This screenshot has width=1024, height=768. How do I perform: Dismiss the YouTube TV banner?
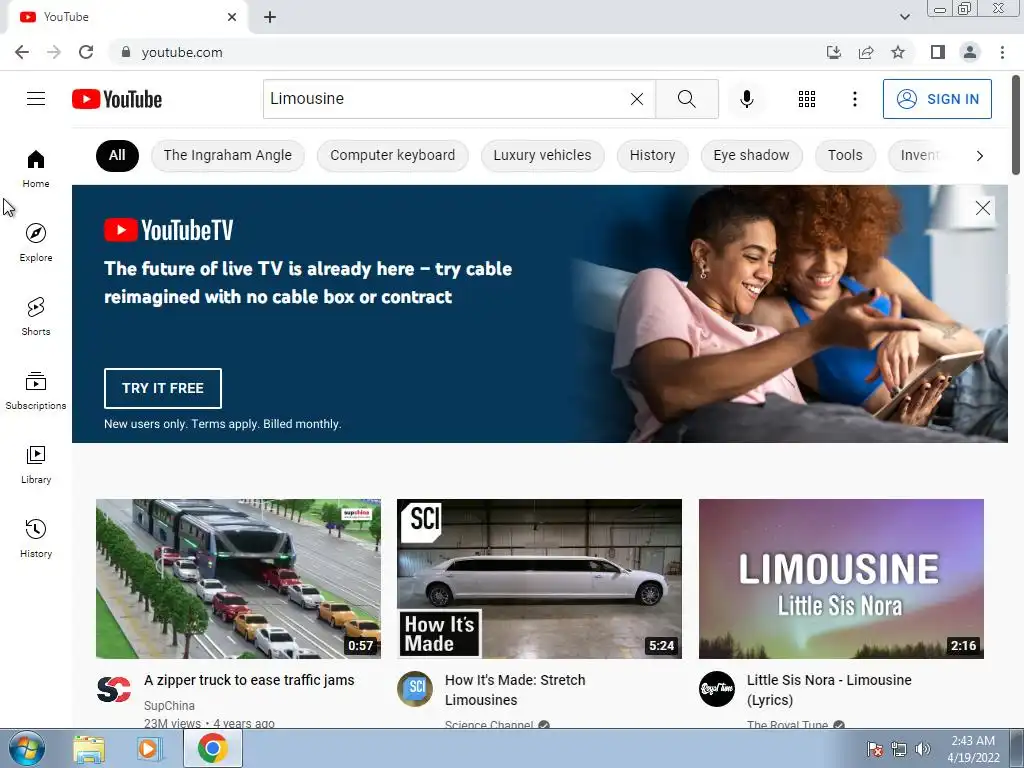(x=982, y=208)
